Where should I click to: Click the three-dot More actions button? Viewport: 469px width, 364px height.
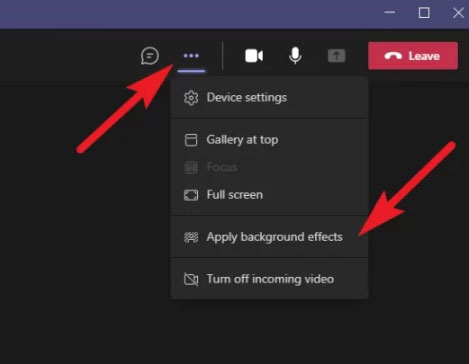click(191, 56)
